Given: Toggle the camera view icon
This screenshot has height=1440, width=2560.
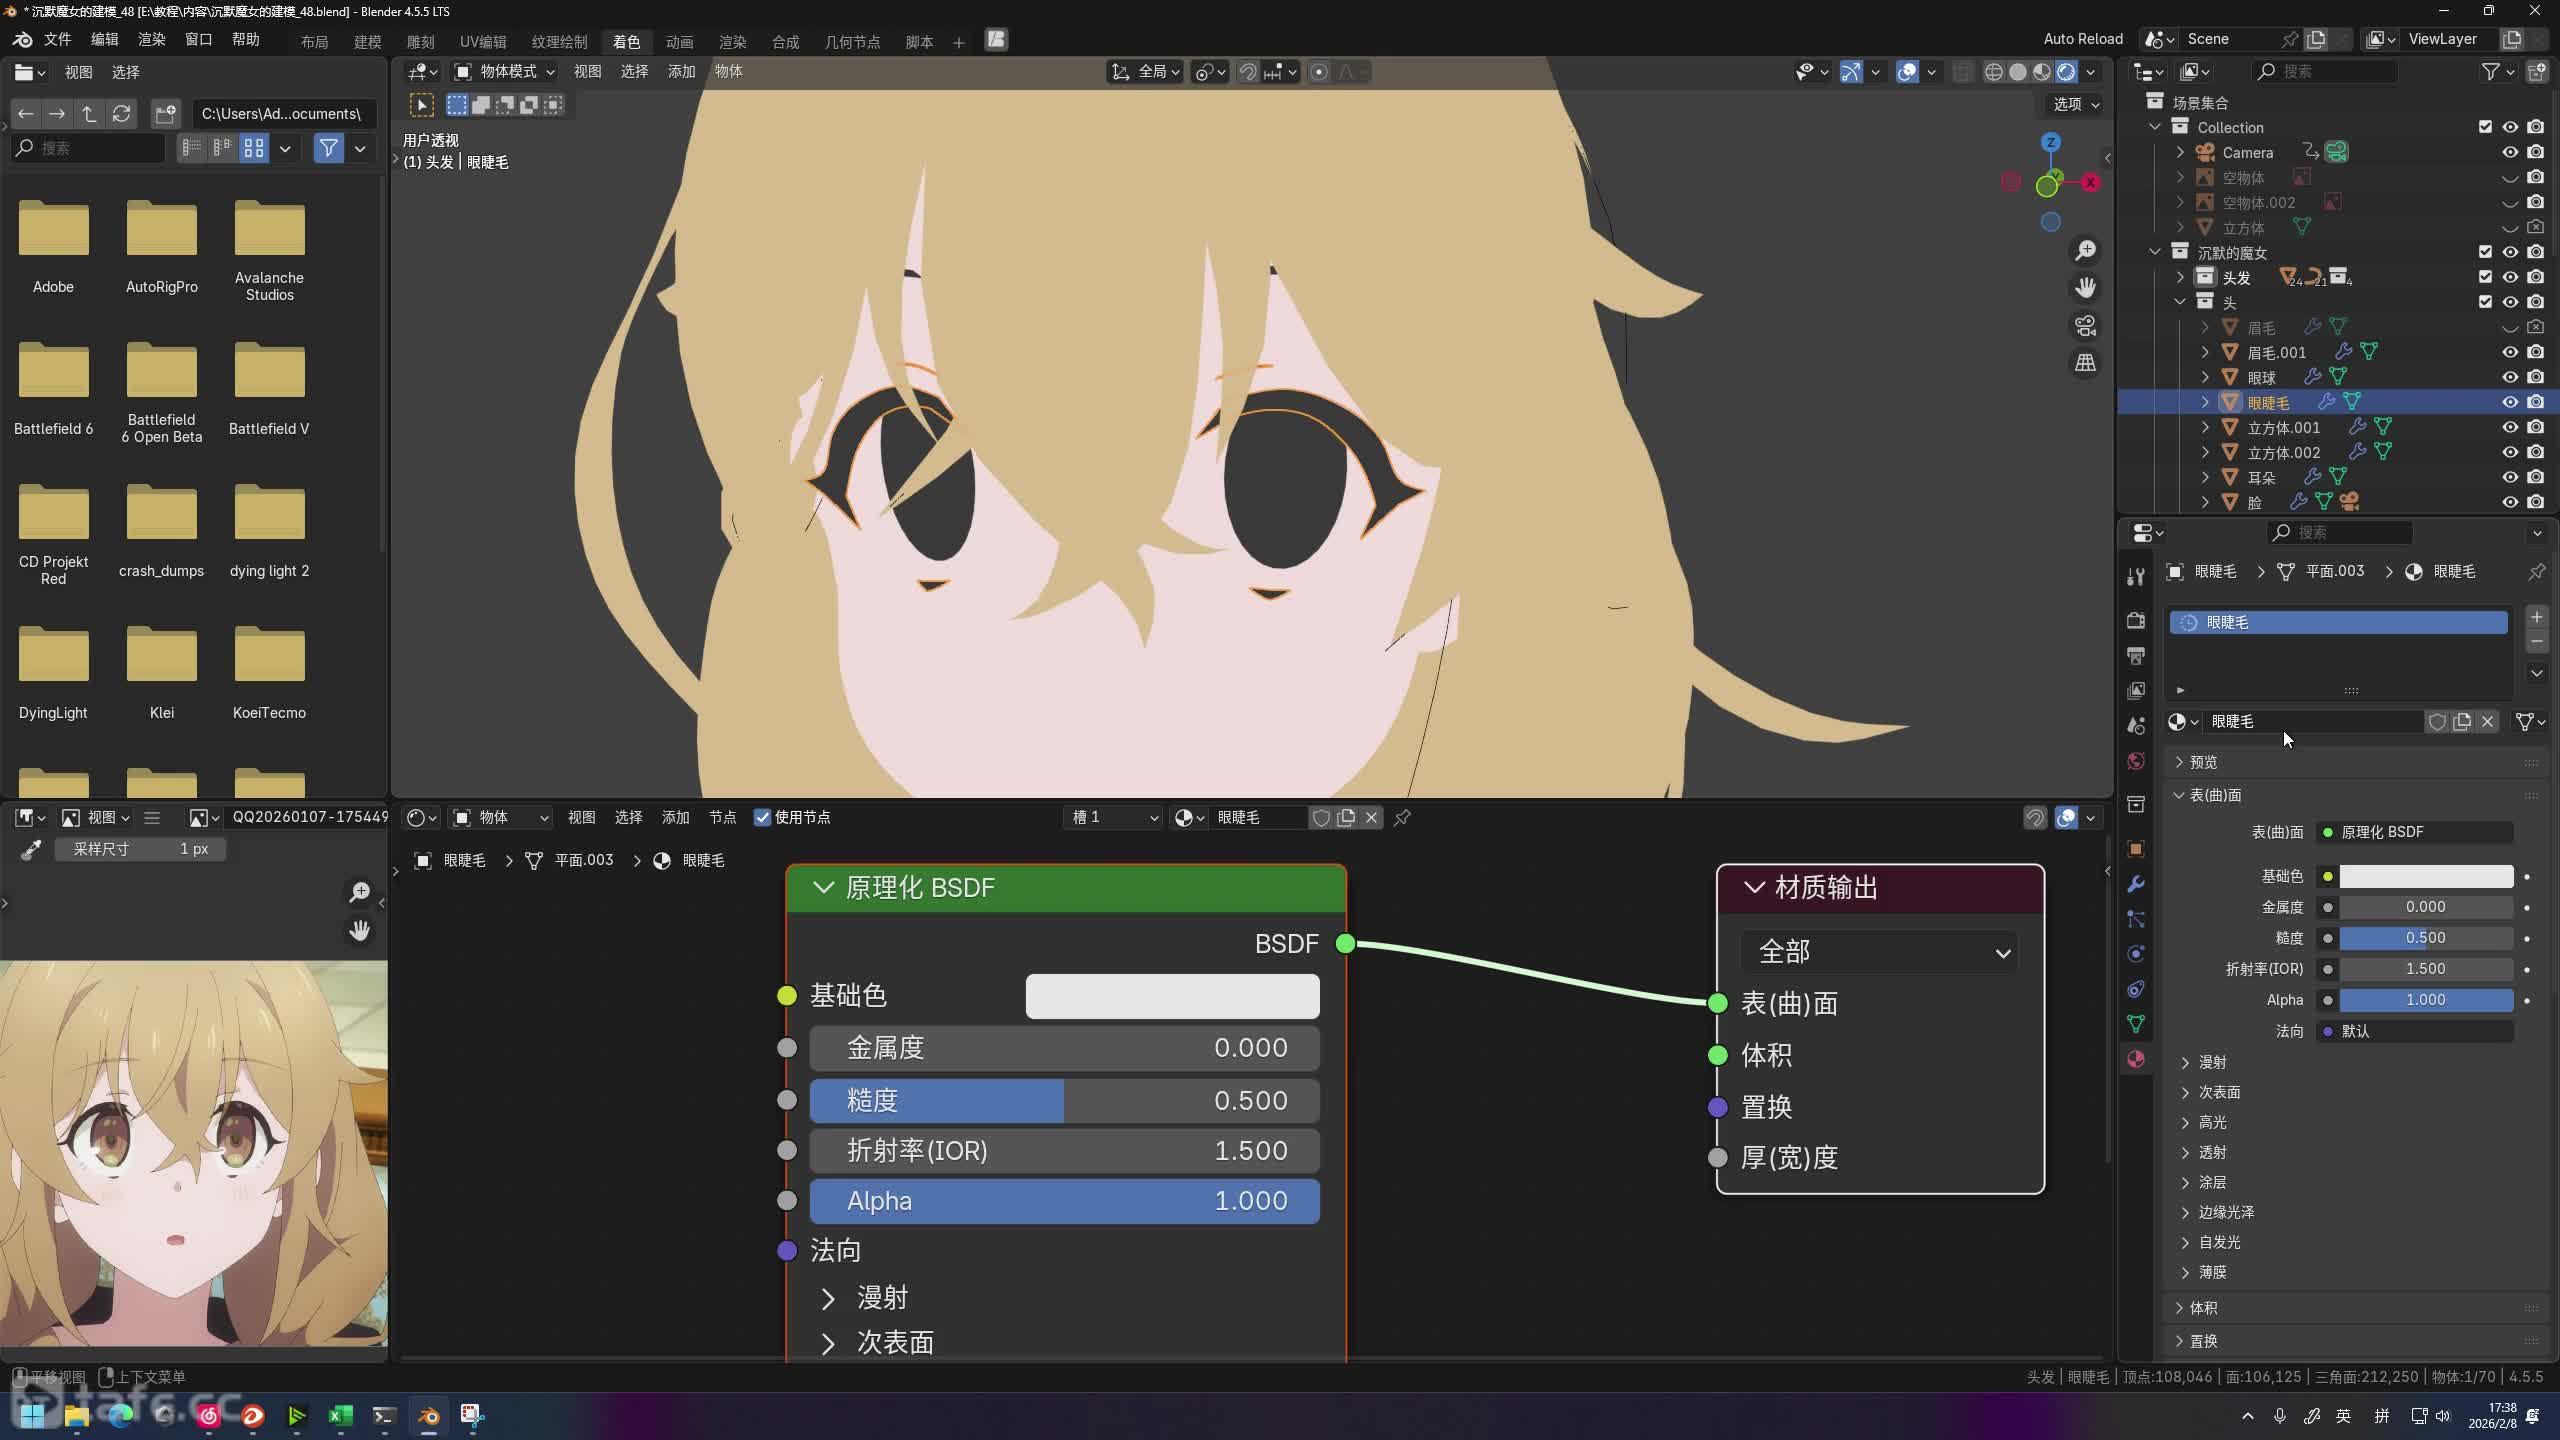Looking at the screenshot, I should pos(2085,326).
